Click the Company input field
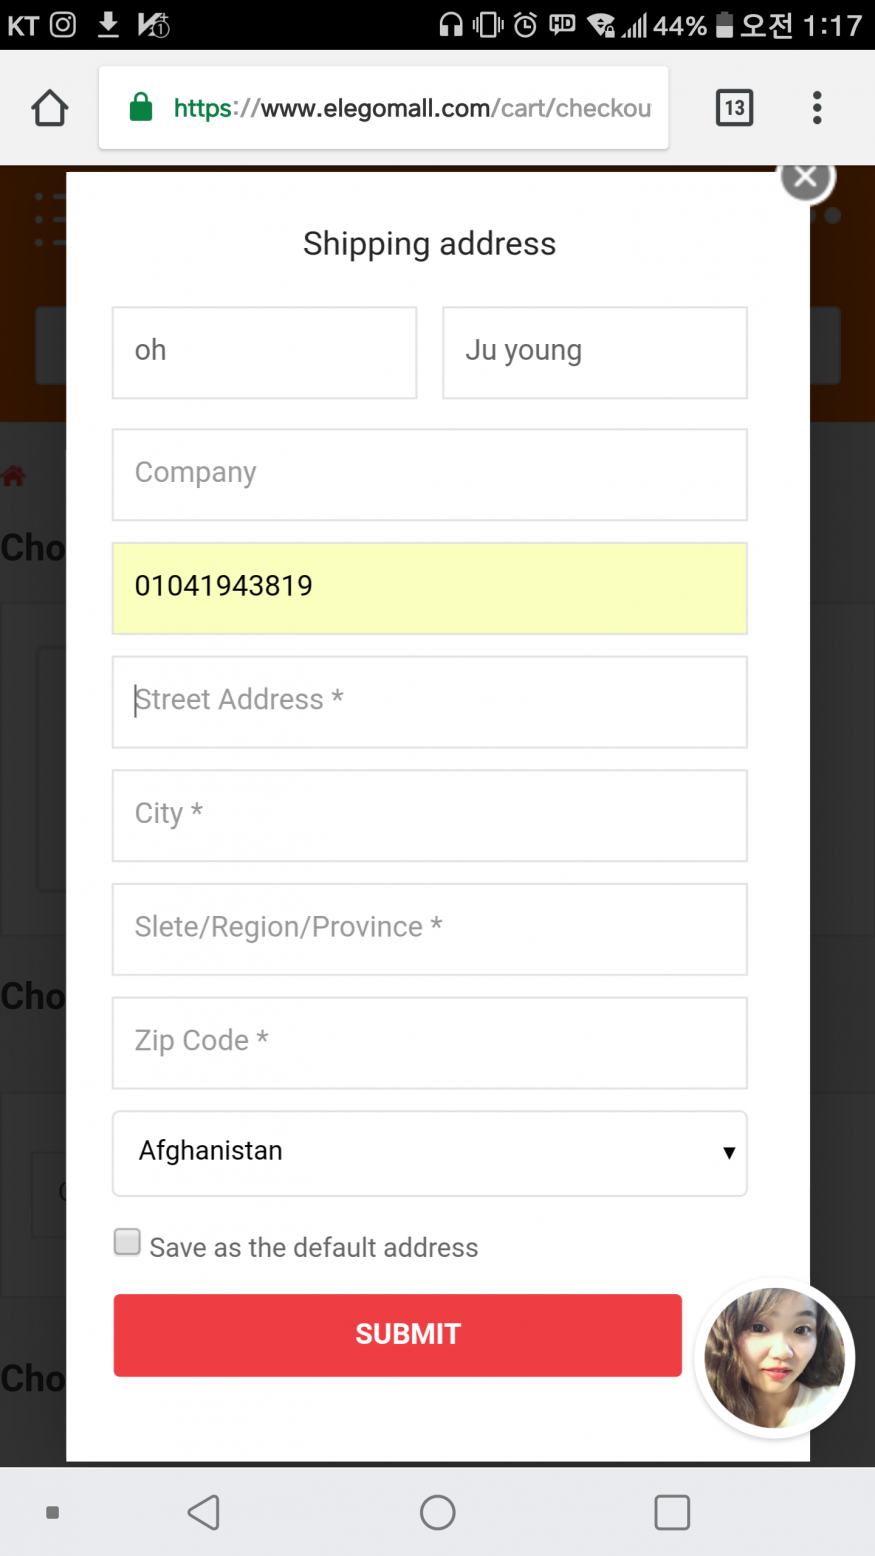 click(429, 474)
